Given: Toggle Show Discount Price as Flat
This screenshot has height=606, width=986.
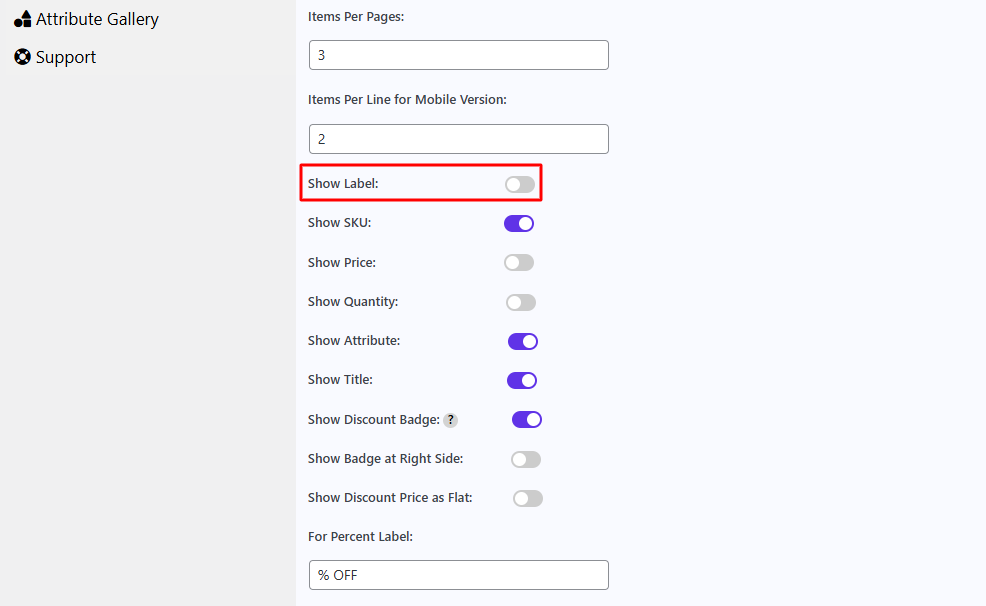Looking at the screenshot, I should click(x=528, y=499).
